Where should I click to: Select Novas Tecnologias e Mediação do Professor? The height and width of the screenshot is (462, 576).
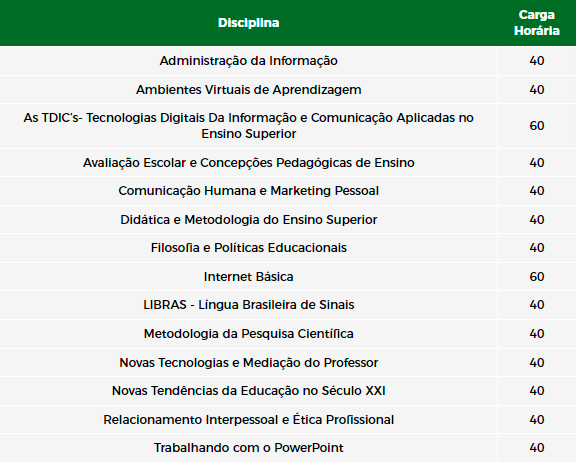tap(249, 363)
